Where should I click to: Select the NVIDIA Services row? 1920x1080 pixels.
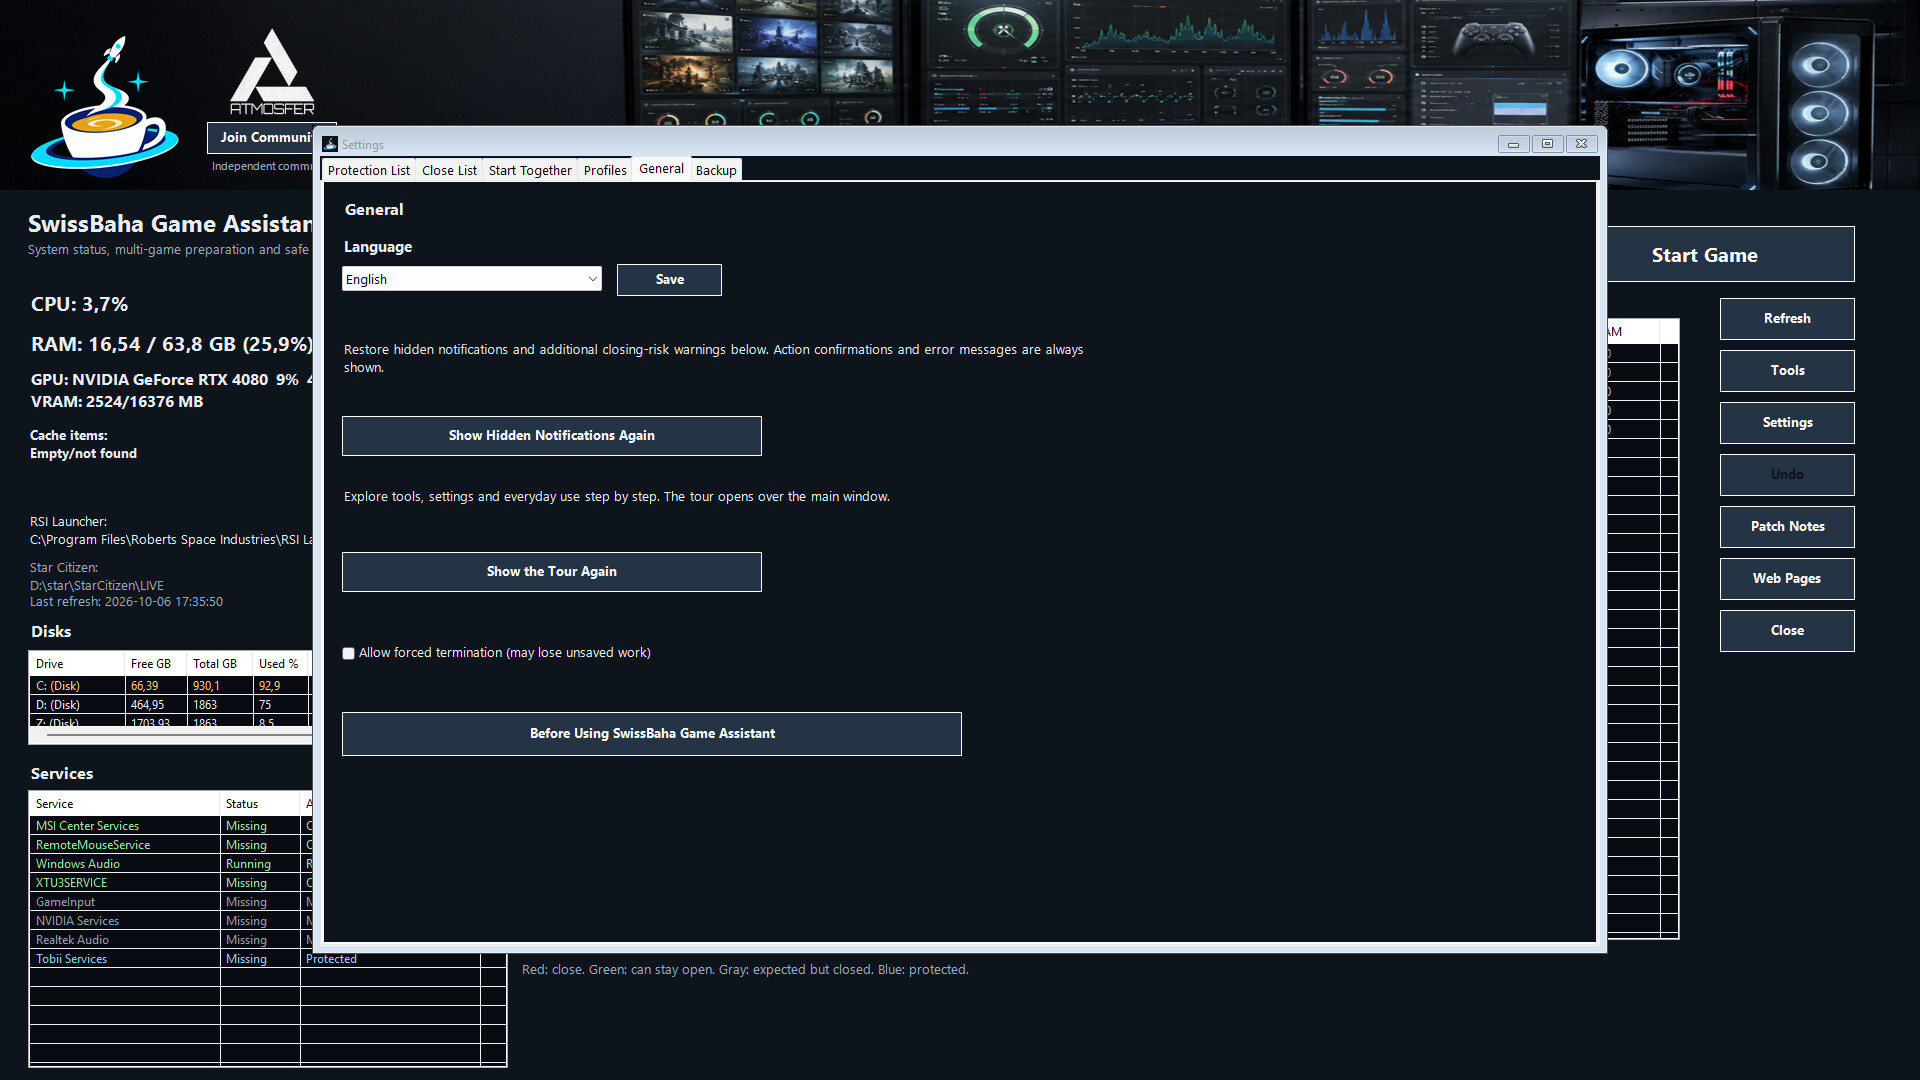coord(170,921)
